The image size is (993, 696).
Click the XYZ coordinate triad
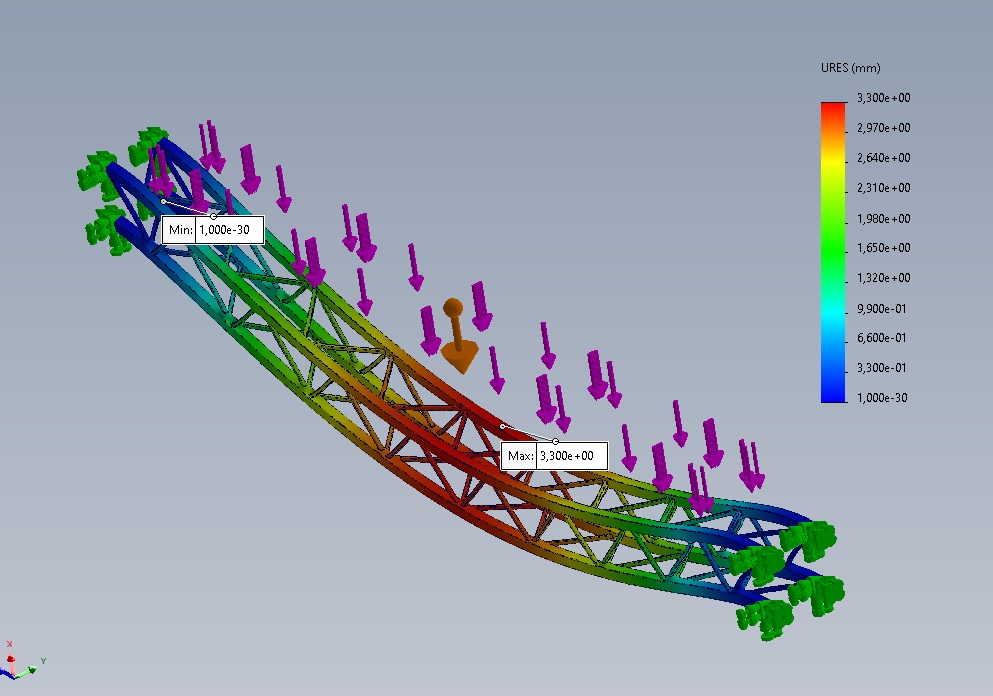22,662
